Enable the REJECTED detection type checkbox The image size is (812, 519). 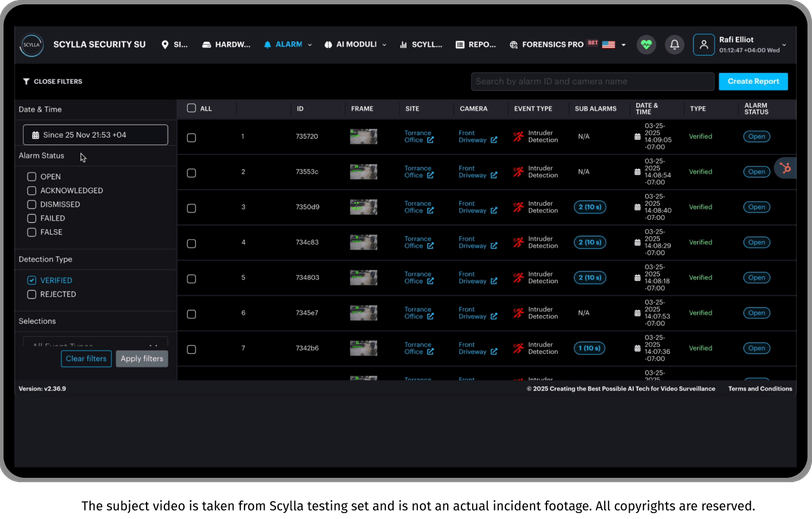(32, 294)
